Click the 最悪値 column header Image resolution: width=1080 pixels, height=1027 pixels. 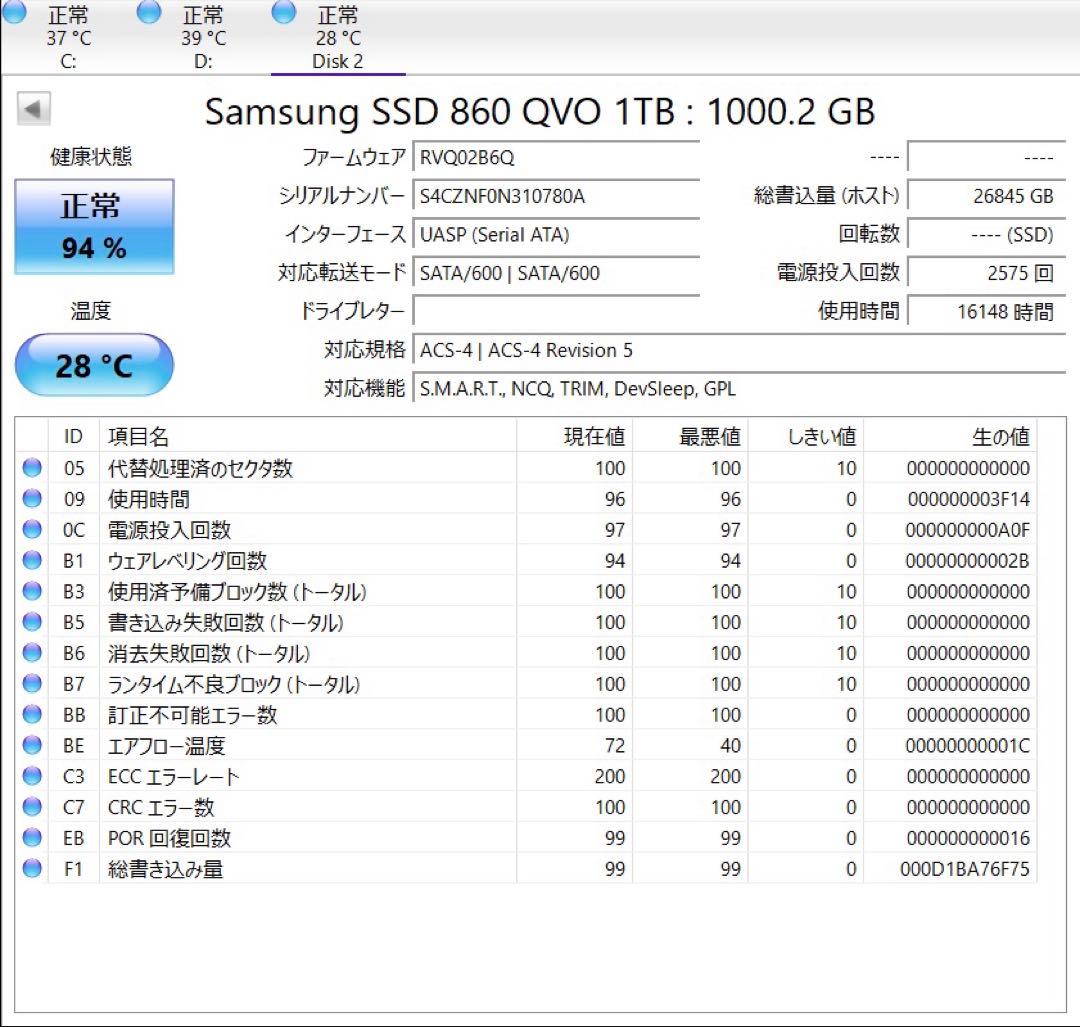pyautogui.click(x=690, y=436)
